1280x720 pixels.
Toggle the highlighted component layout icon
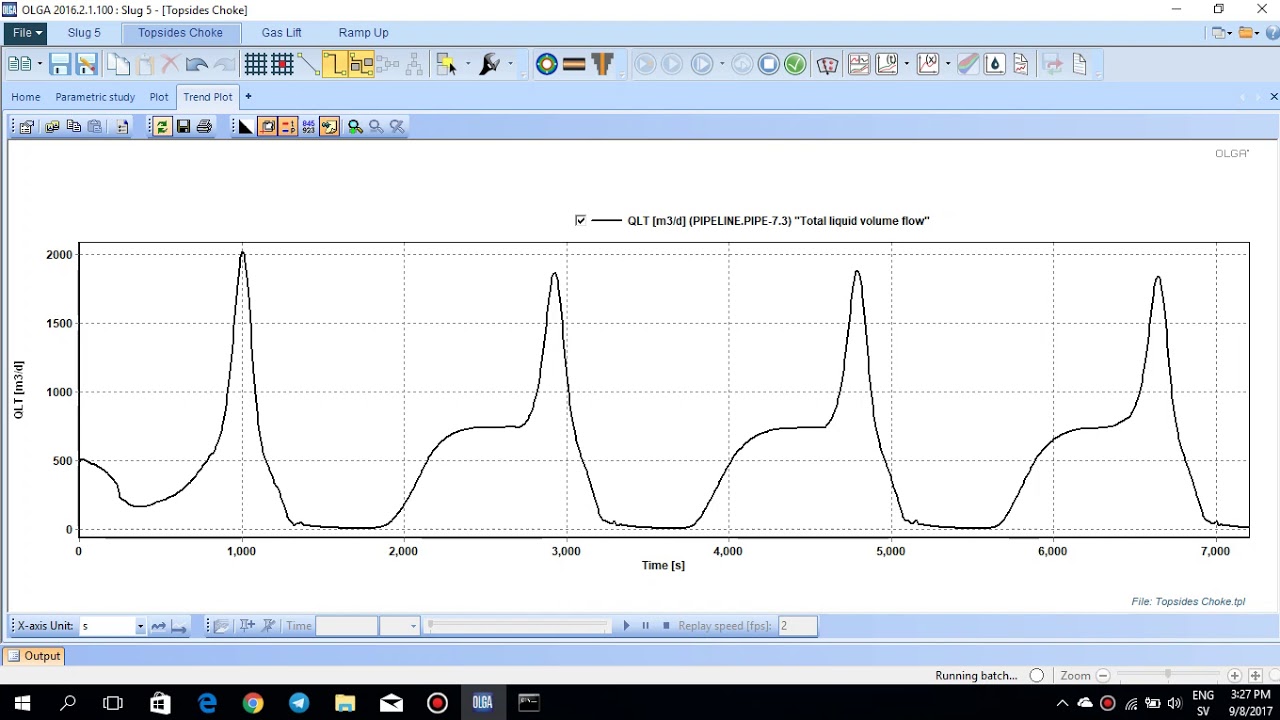point(361,65)
